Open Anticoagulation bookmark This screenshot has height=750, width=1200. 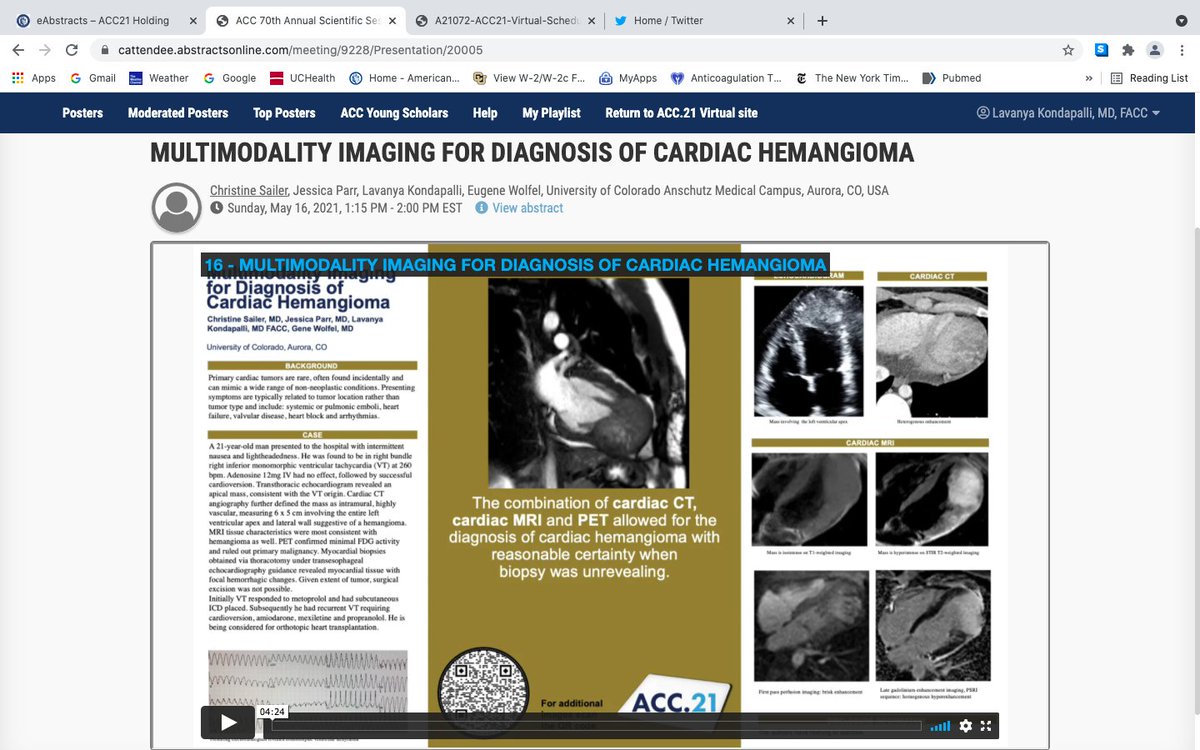(727, 78)
